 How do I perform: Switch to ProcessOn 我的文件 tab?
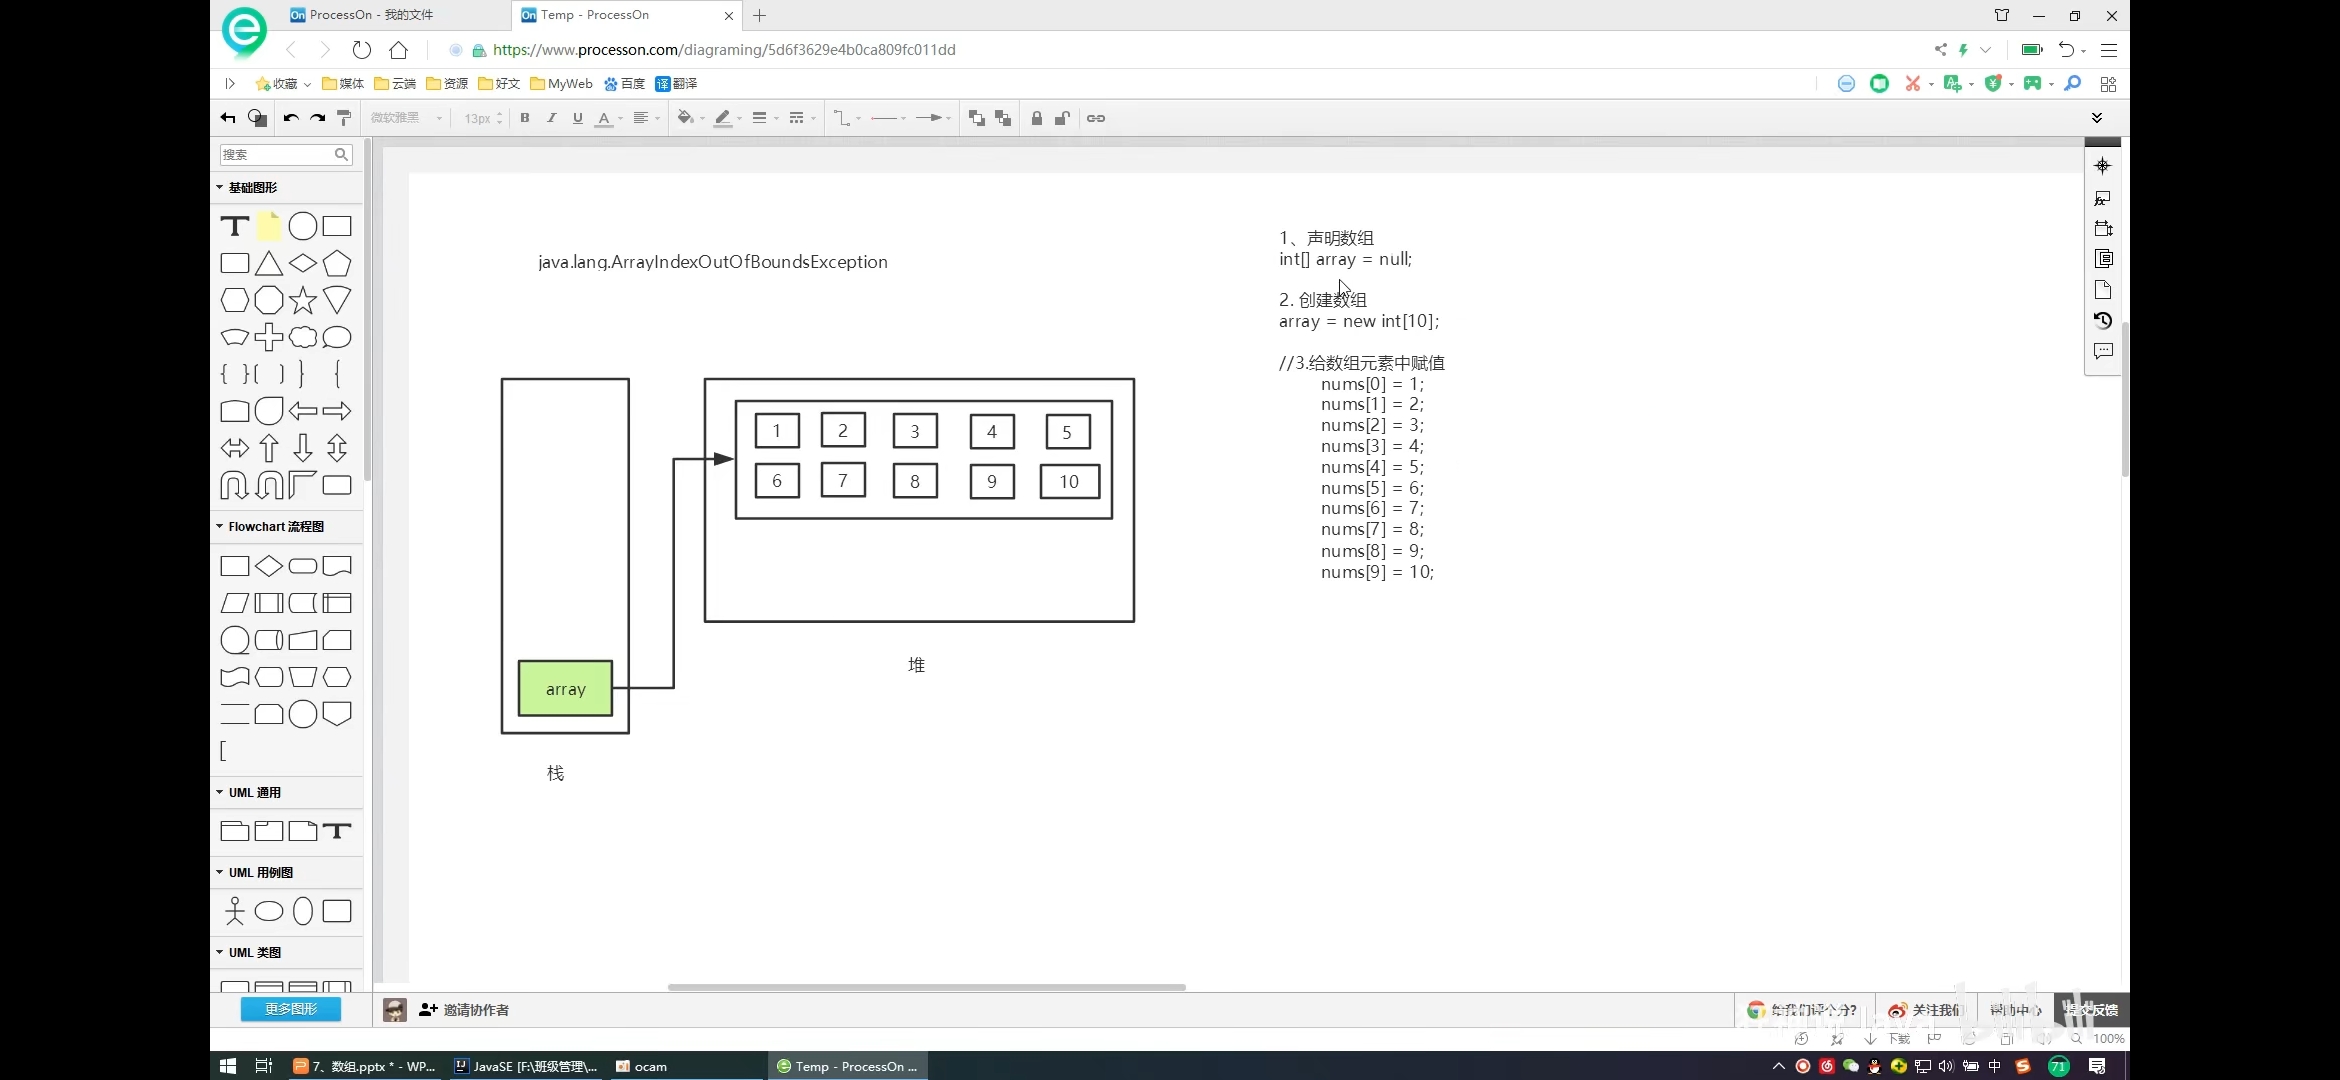pos(370,15)
